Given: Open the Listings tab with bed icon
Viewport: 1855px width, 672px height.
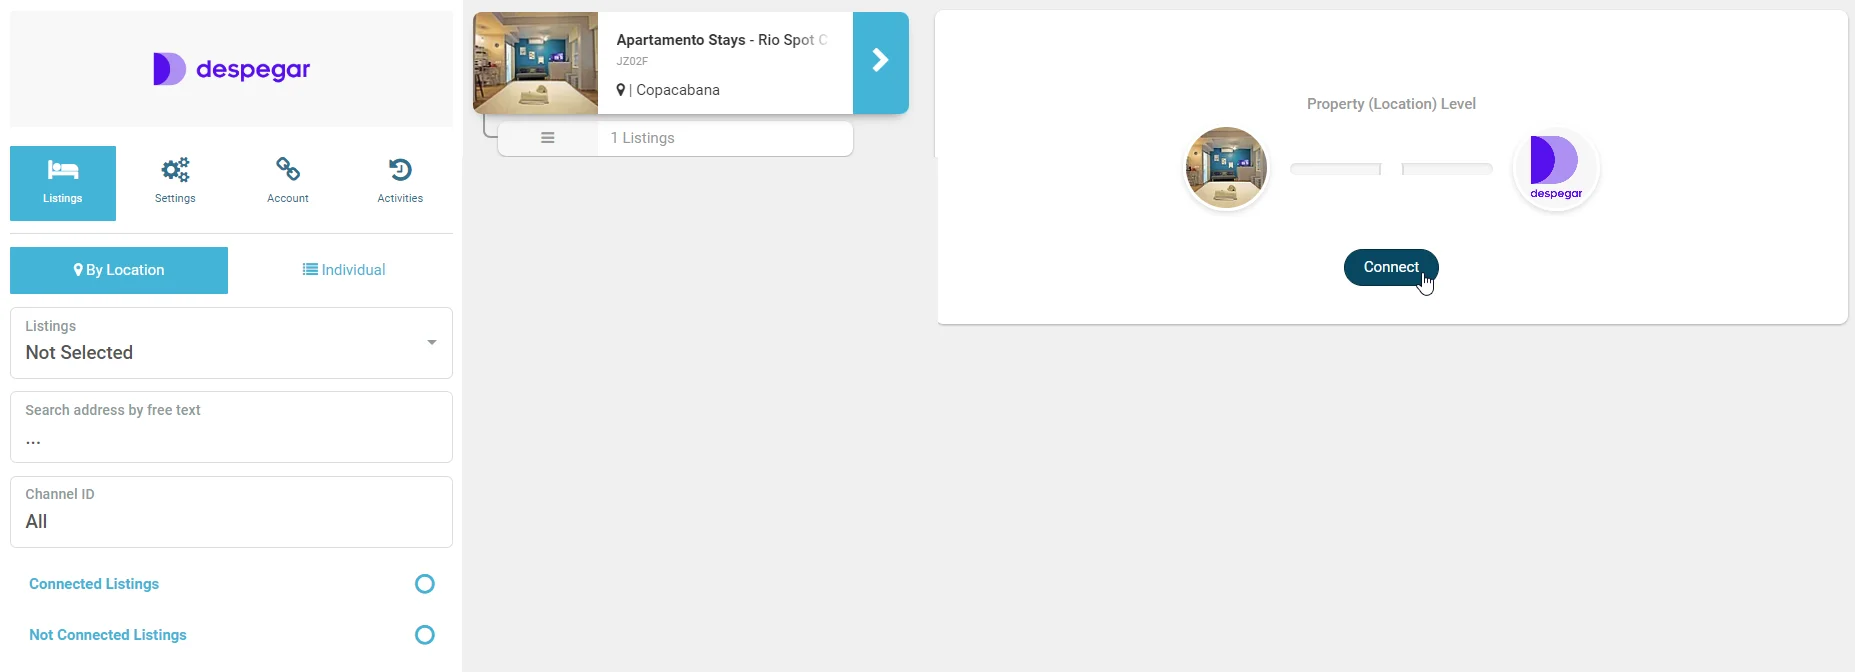Looking at the screenshot, I should 63,183.
